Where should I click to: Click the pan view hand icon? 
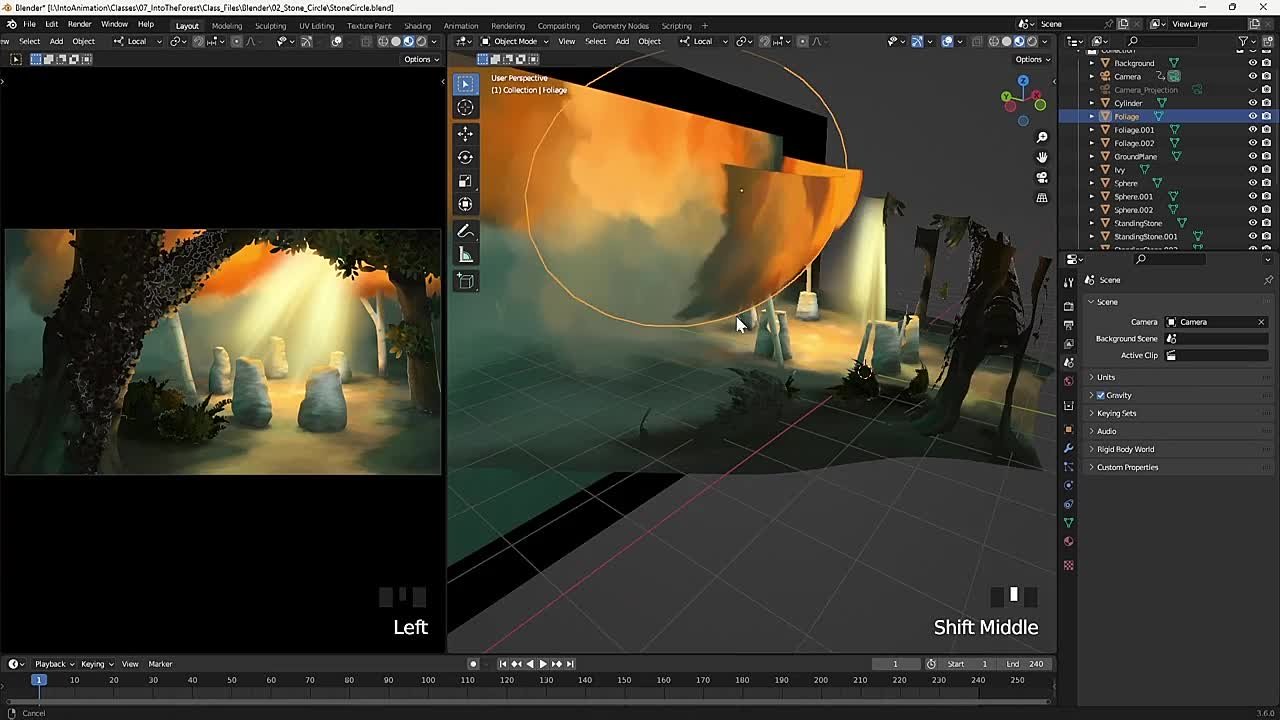[x=1042, y=157]
